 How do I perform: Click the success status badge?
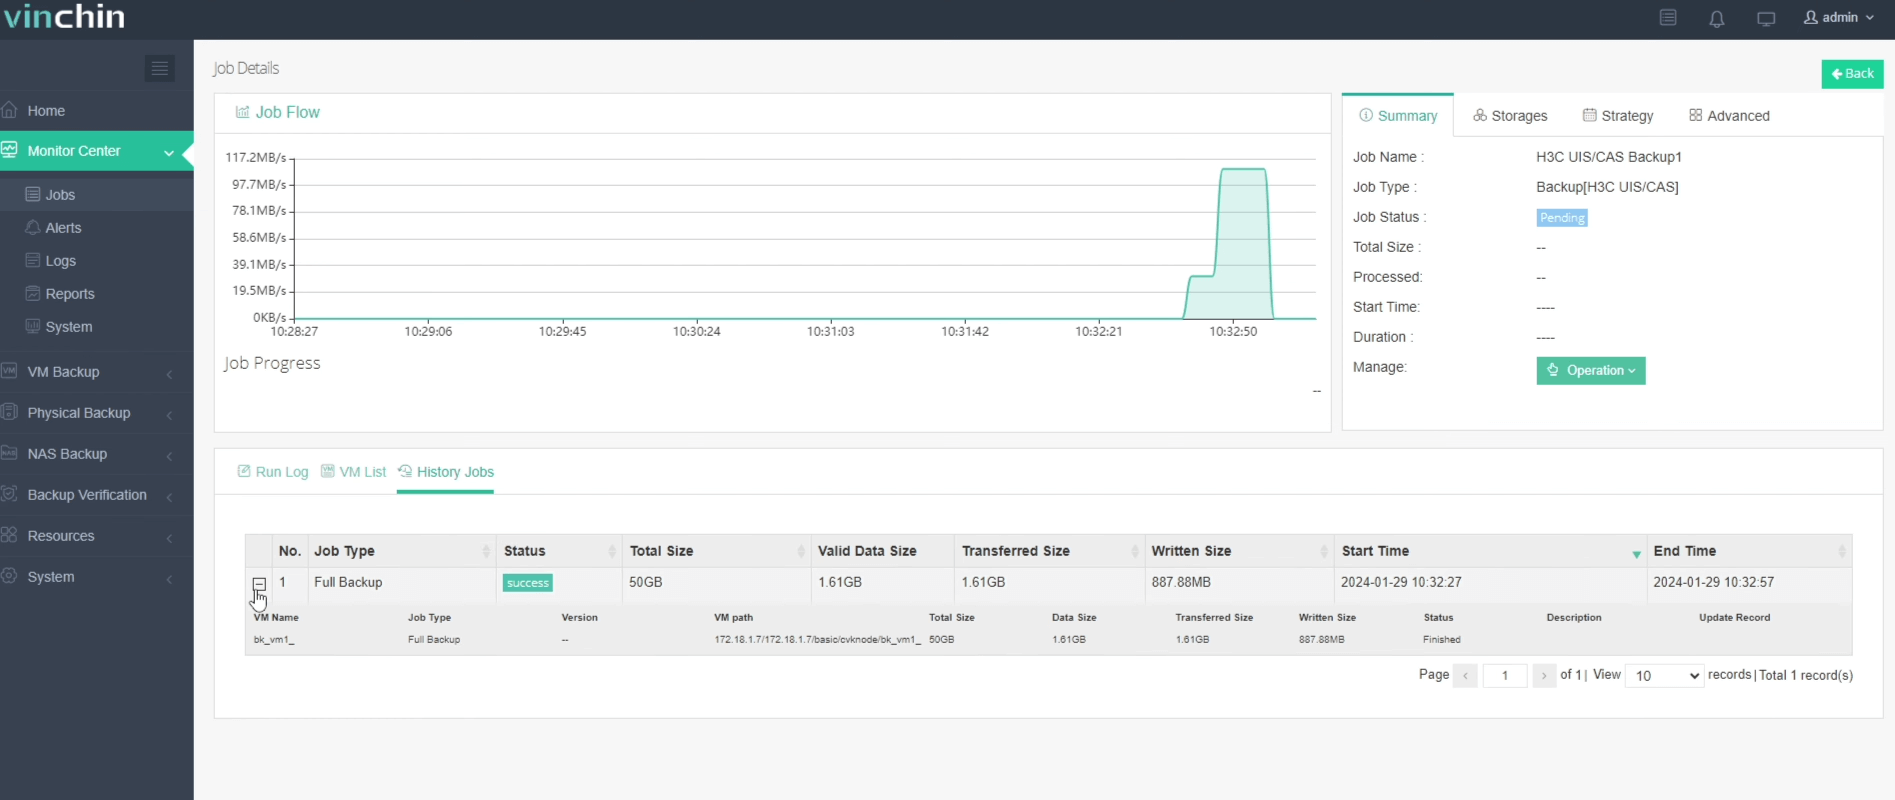528,583
